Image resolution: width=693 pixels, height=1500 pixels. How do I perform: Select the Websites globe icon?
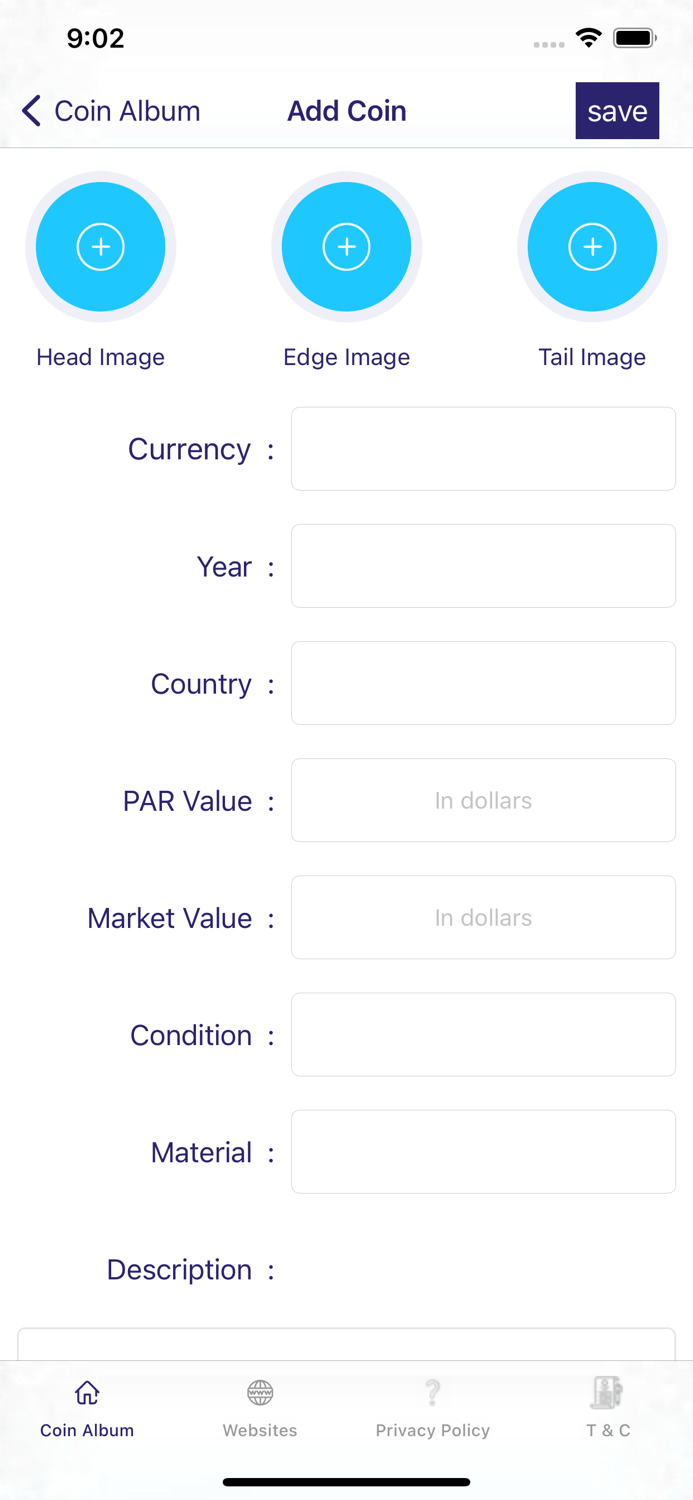click(x=259, y=1392)
